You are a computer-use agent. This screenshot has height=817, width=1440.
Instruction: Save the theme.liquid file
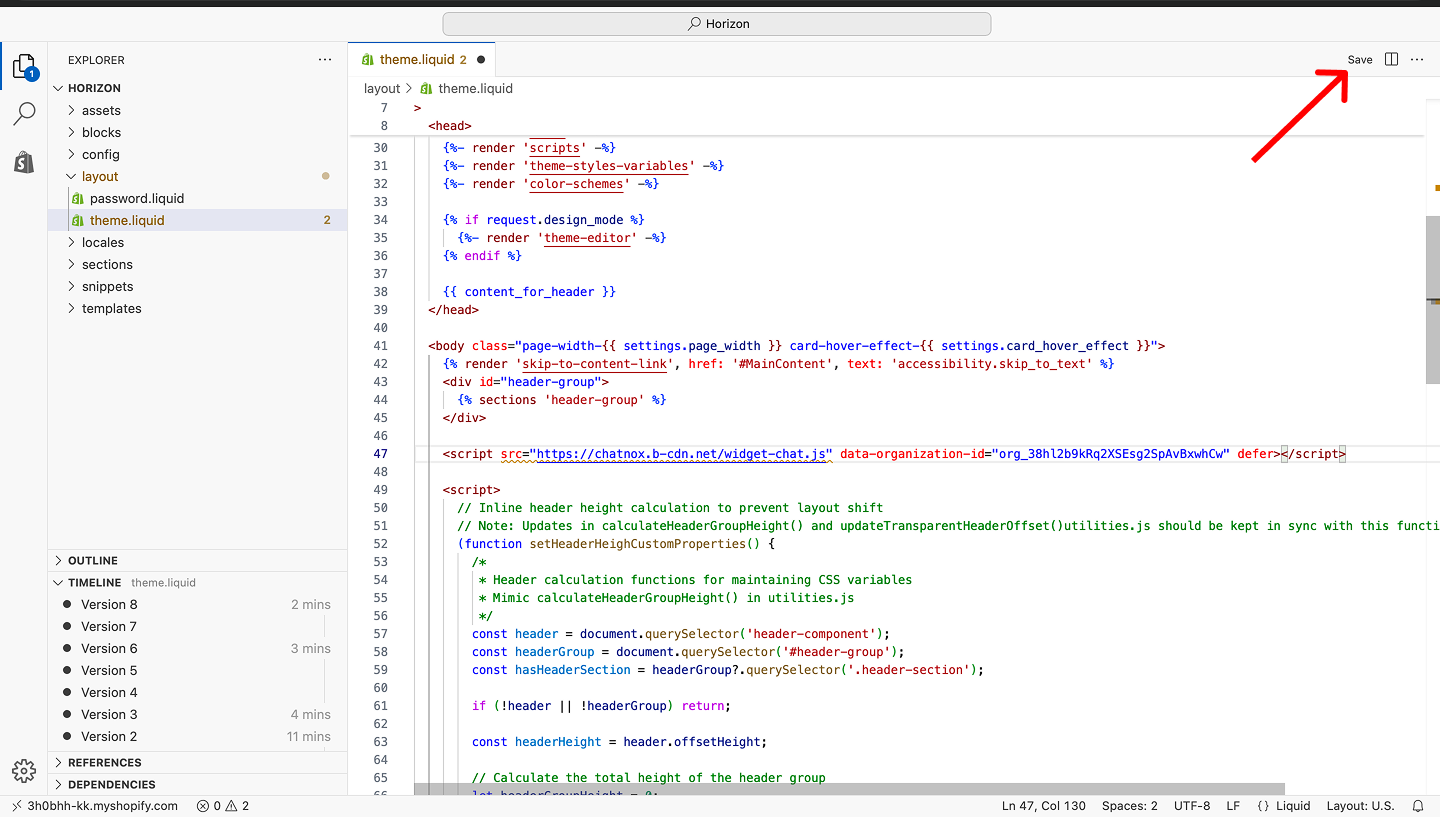point(1360,60)
